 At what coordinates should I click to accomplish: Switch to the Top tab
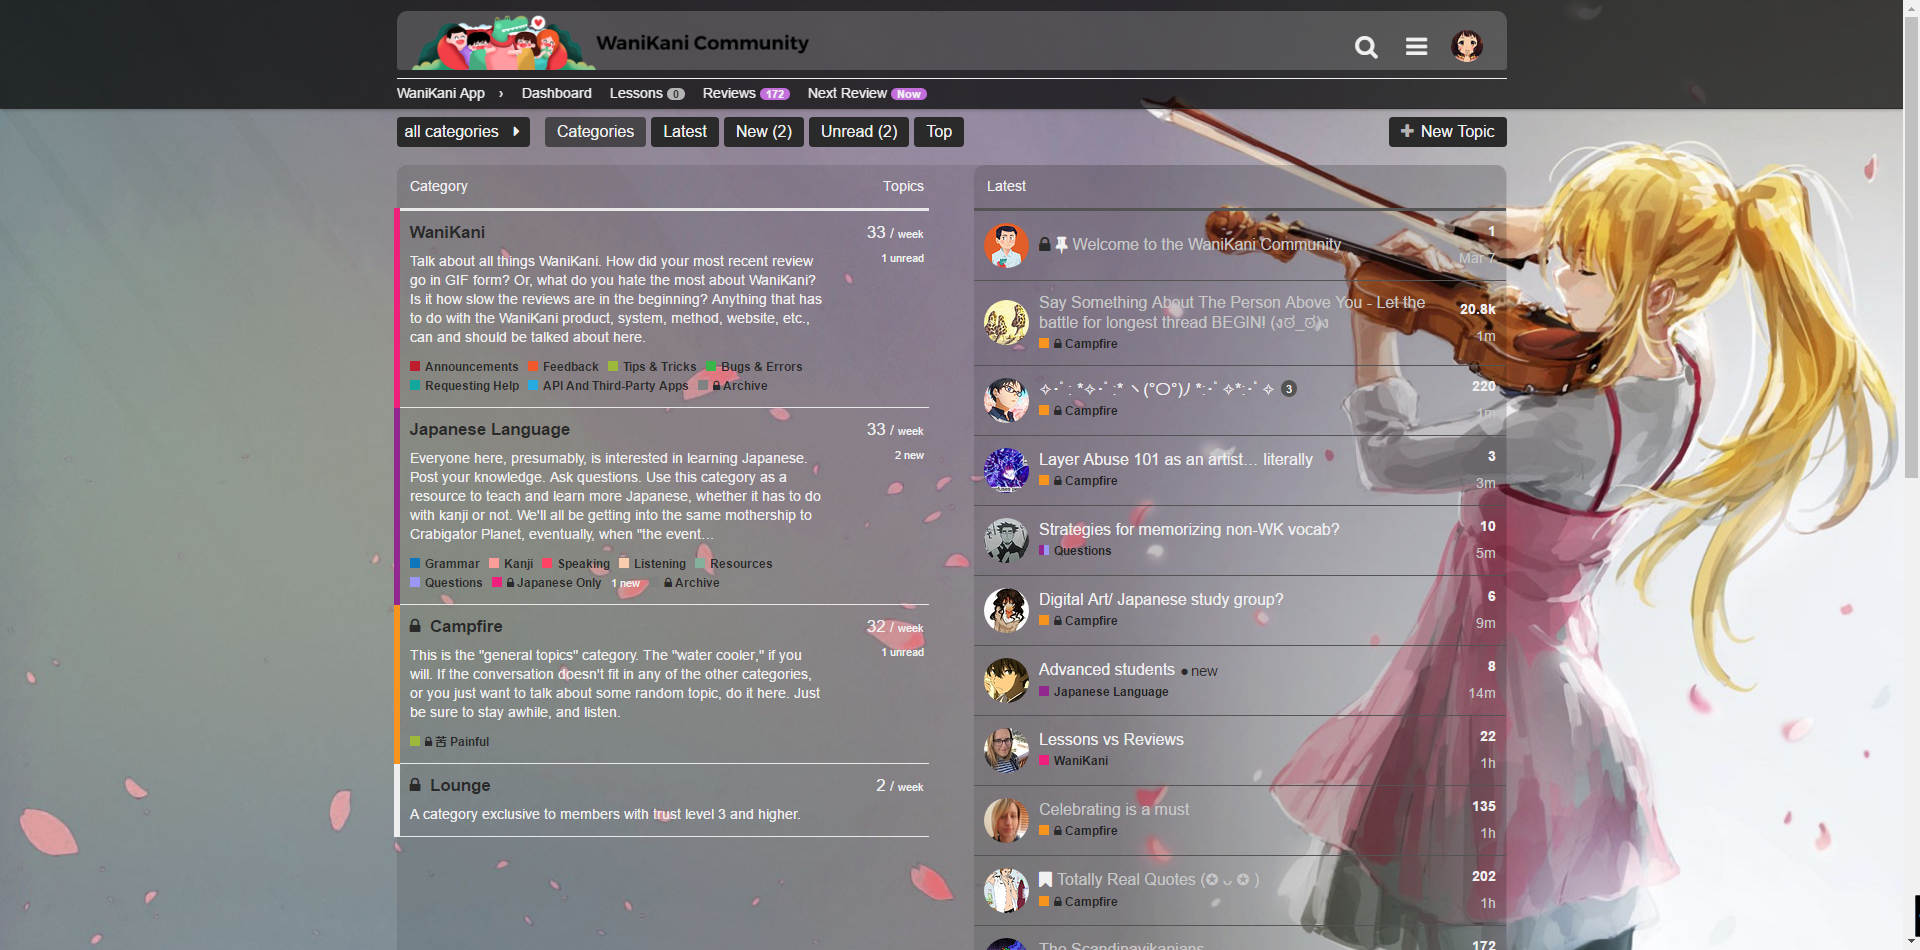pyautogui.click(x=939, y=132)
